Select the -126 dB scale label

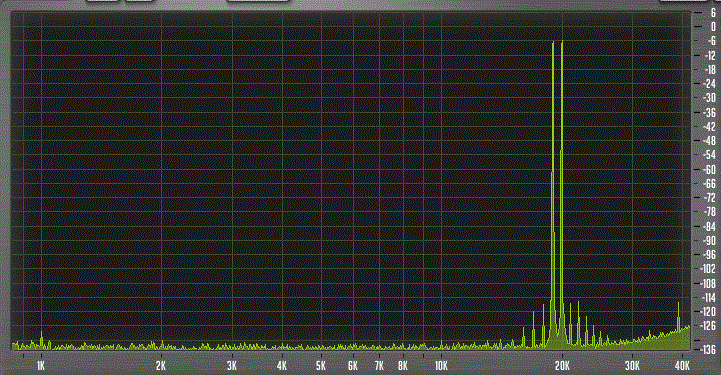click(x=708, y=326)
